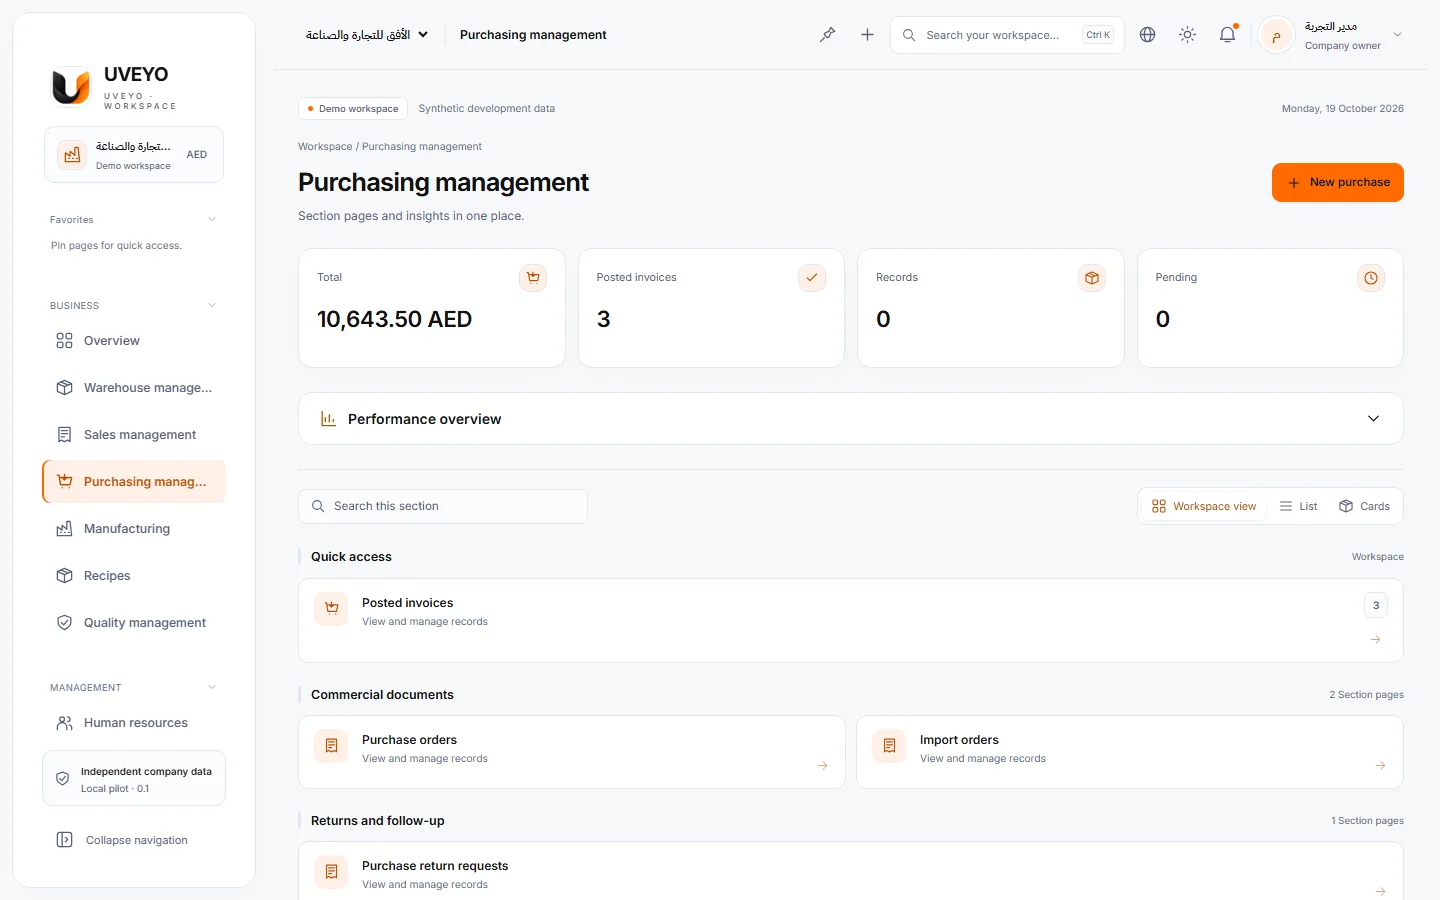The image size is (1440, 900).
Task: Go to Warehouse management in sidebar
Action: coord(134,388)
